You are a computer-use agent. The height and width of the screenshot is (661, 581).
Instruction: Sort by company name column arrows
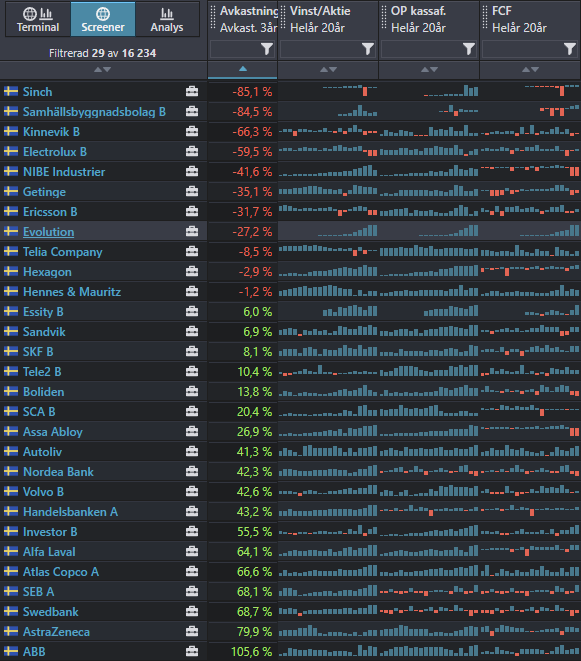[x=102, y=70]
